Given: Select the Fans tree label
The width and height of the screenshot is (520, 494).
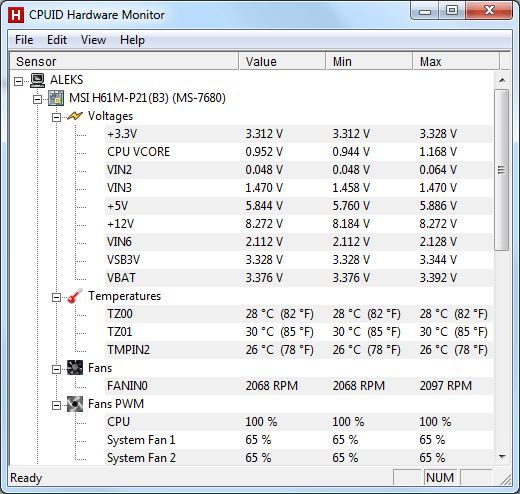Looking at the screenshot, I should coord(100,368).
